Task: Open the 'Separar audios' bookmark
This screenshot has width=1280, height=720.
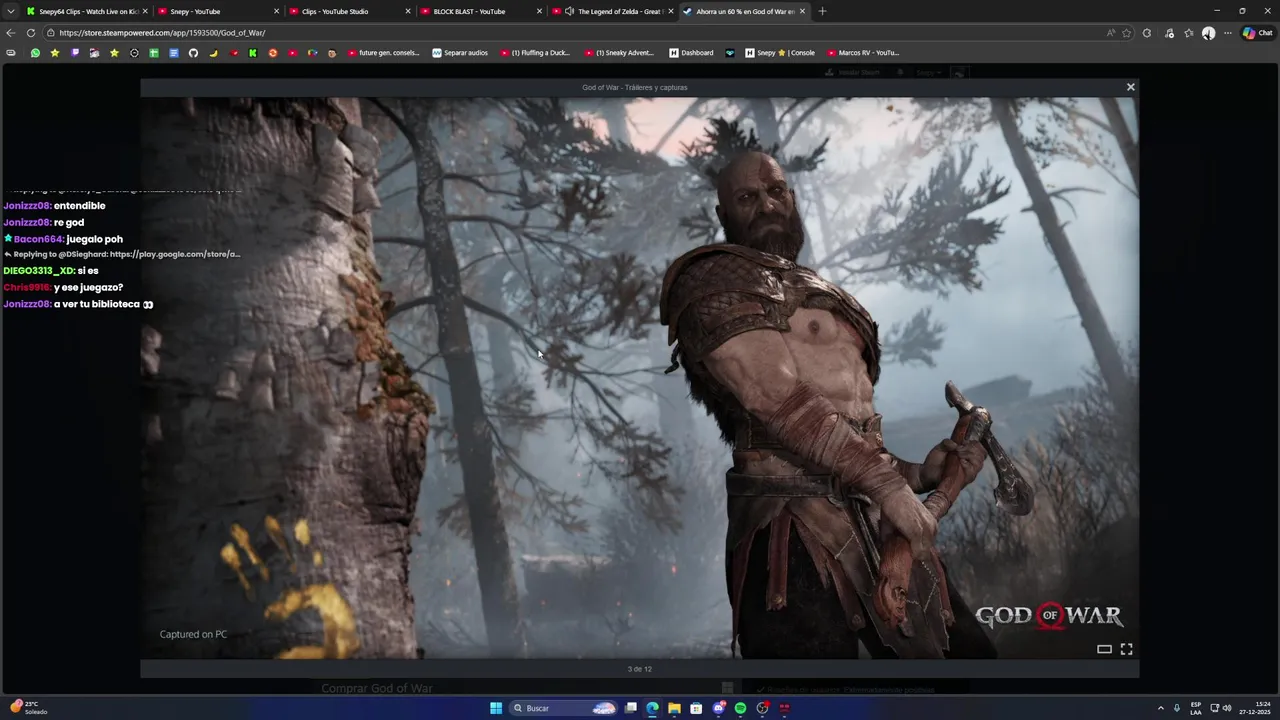Action: (x=460, y=53)
